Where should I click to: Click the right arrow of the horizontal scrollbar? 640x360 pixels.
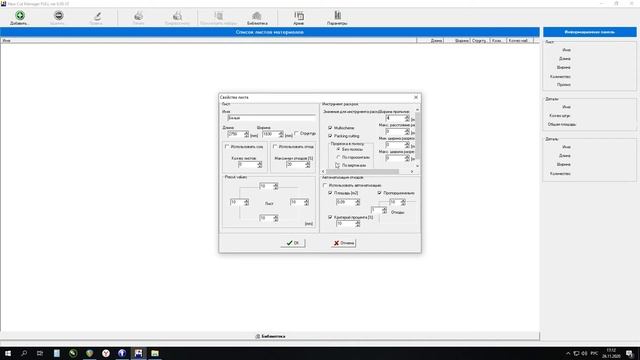pos(411,172)
